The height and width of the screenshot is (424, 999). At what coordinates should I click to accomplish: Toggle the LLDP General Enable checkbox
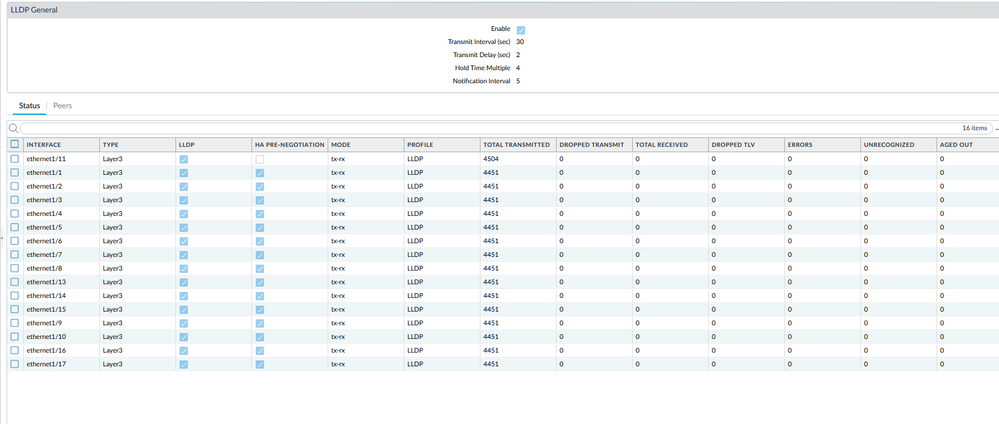click(x=521, y=29)
